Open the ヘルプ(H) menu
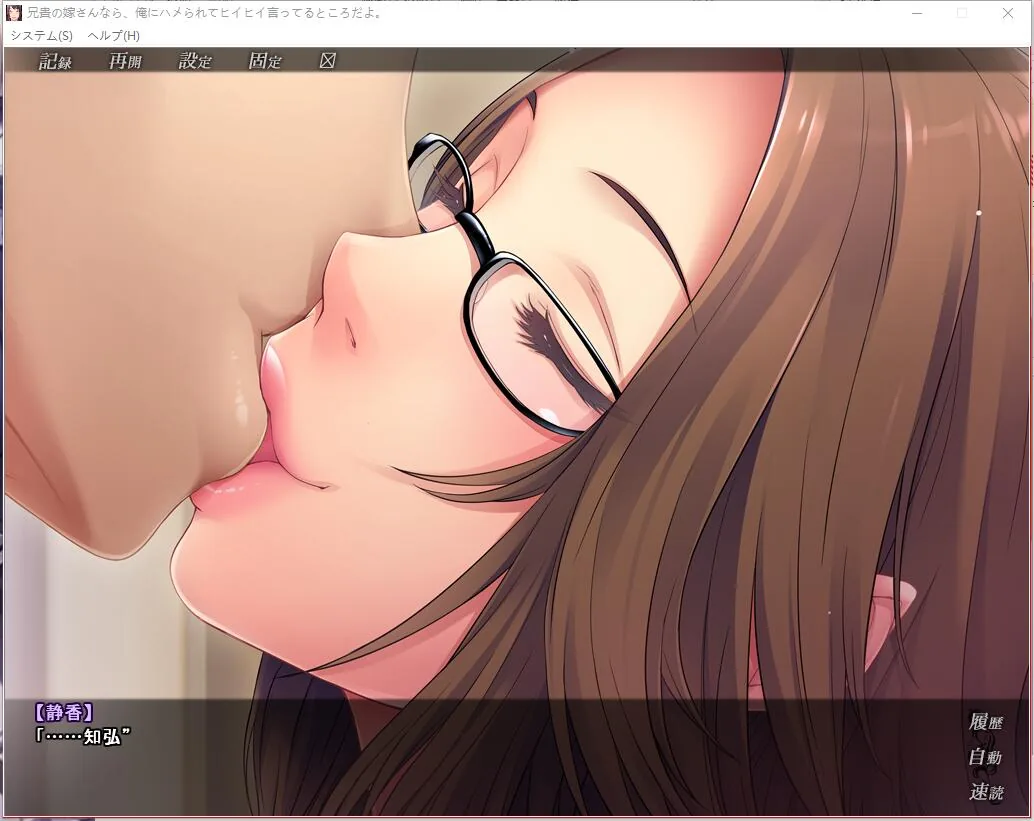This screenshot has height=821, width=1034. 113,36
